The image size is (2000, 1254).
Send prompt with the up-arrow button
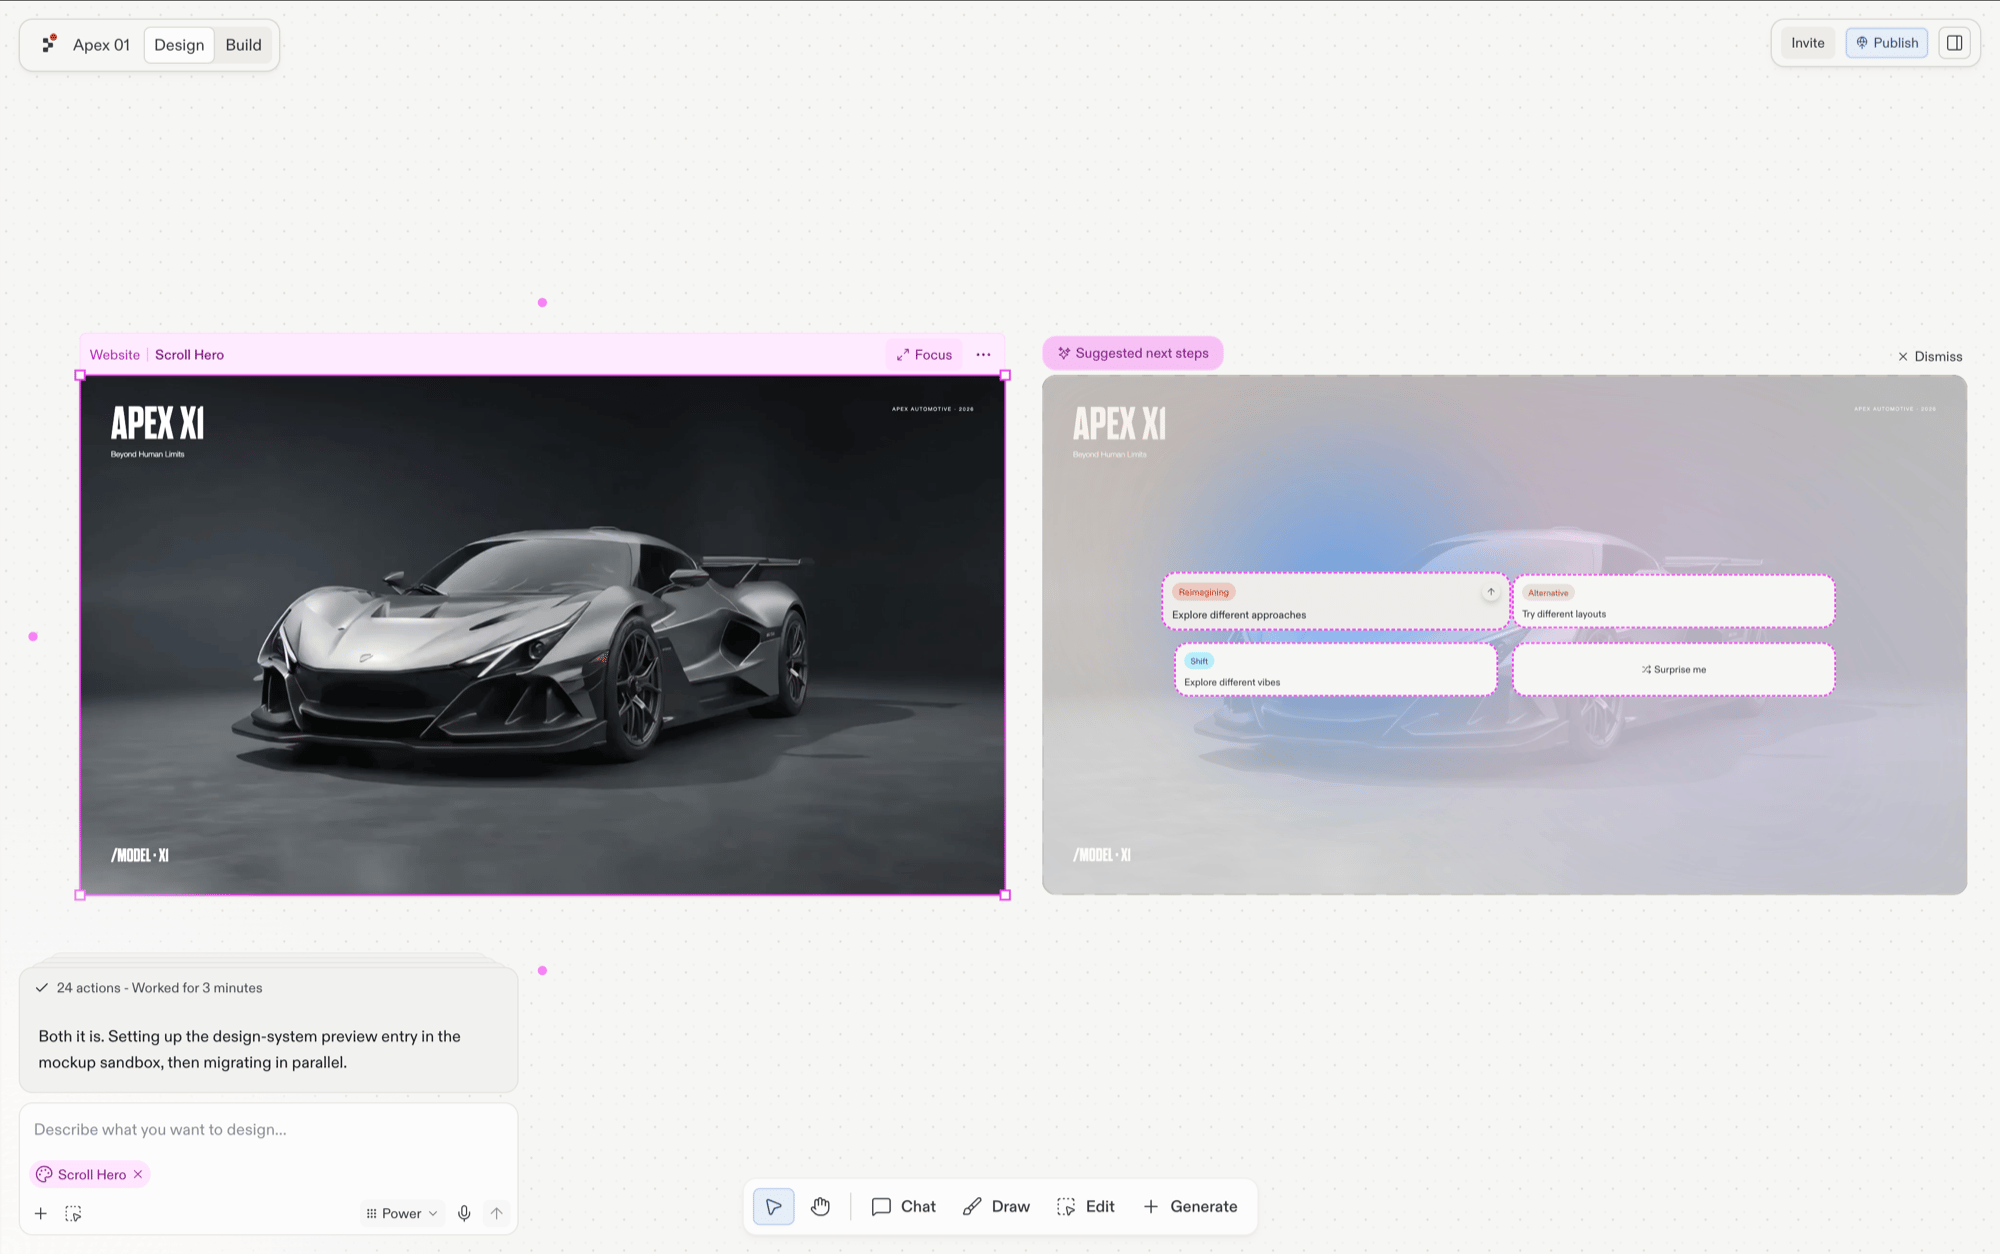tap(497, 1214)
